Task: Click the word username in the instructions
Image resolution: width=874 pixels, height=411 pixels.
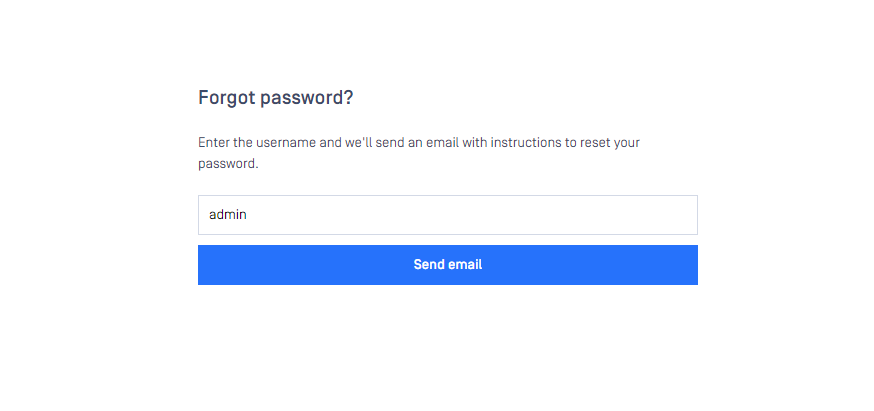Action: pos(286,143)
